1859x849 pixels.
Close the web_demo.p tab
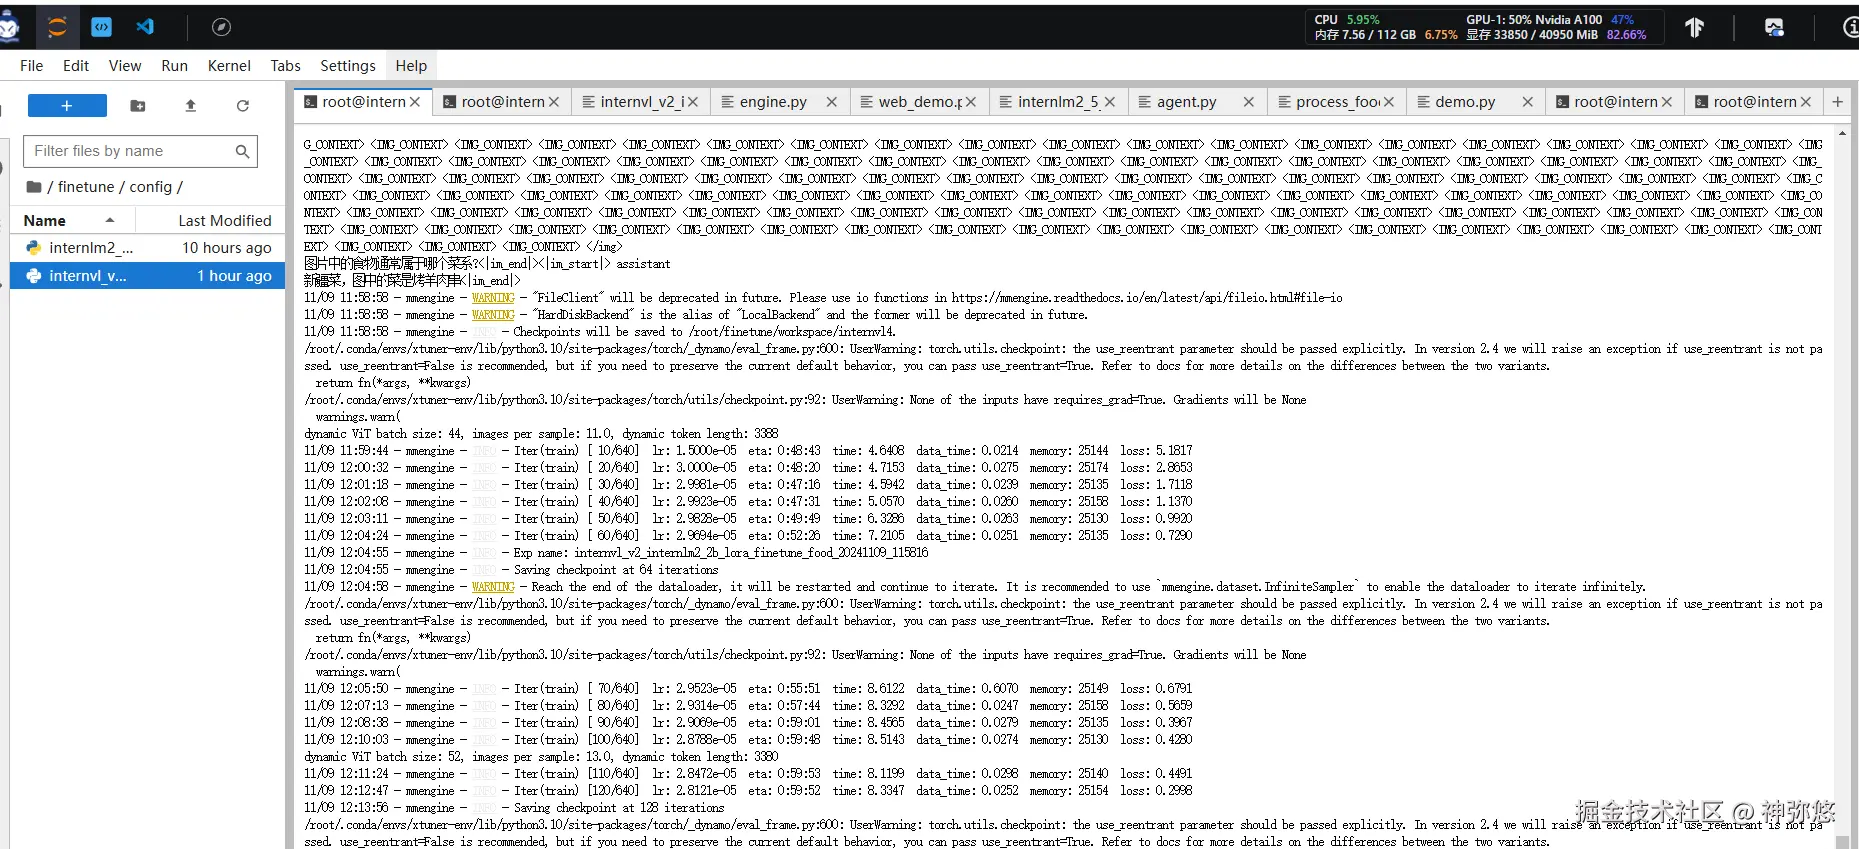point(971,102)
